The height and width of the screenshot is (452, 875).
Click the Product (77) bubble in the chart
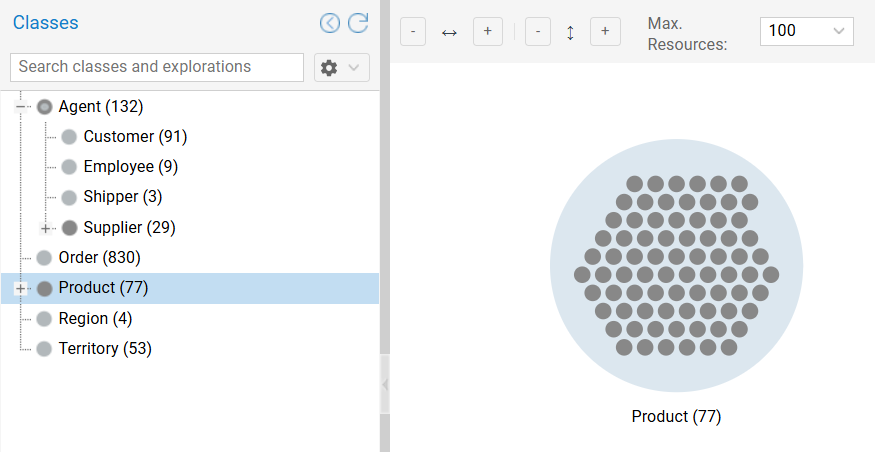point(676,266)
